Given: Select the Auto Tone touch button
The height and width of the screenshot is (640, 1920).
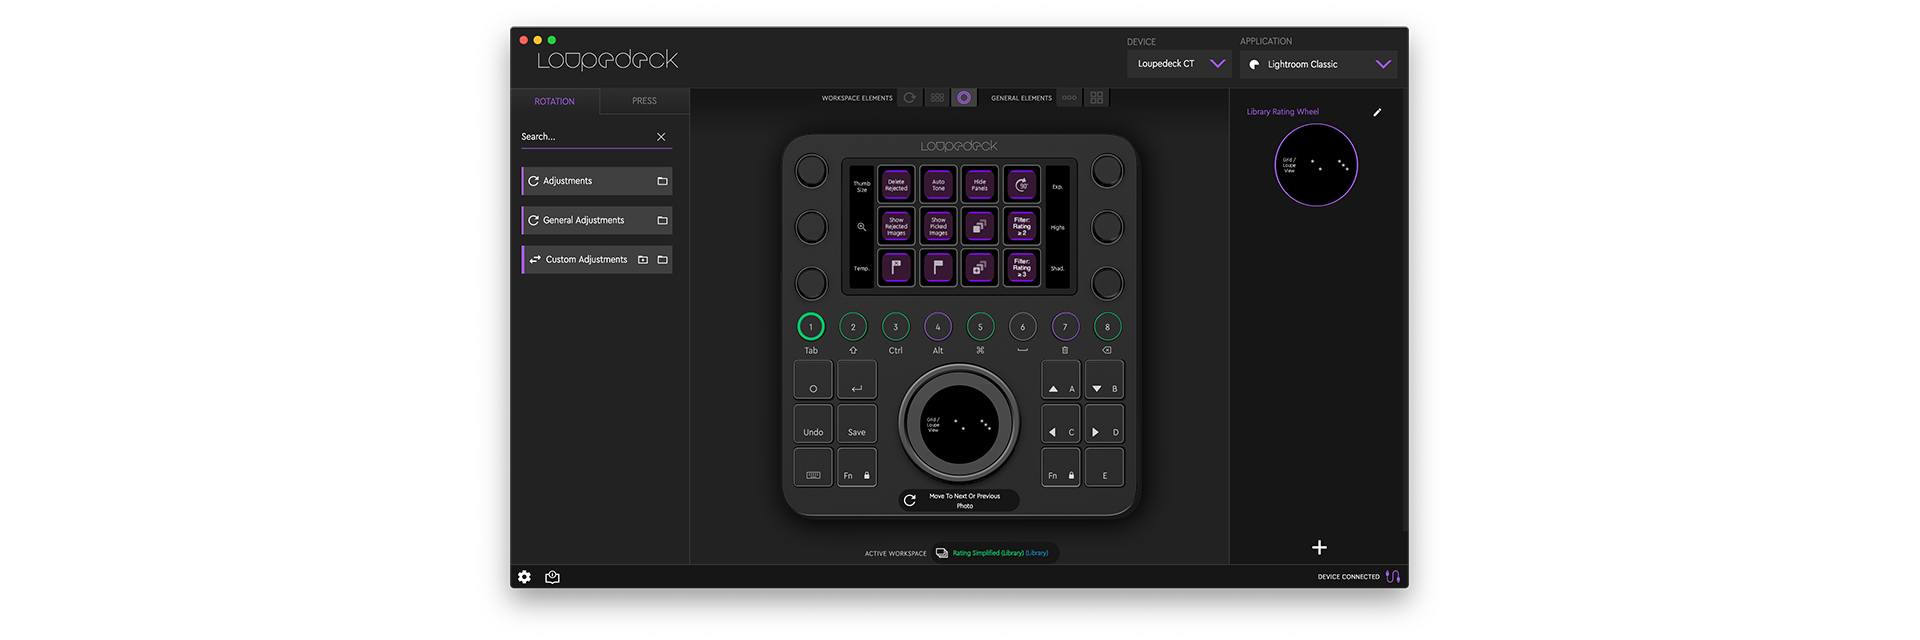Looking at the screenshot, I should coord(938,185).
